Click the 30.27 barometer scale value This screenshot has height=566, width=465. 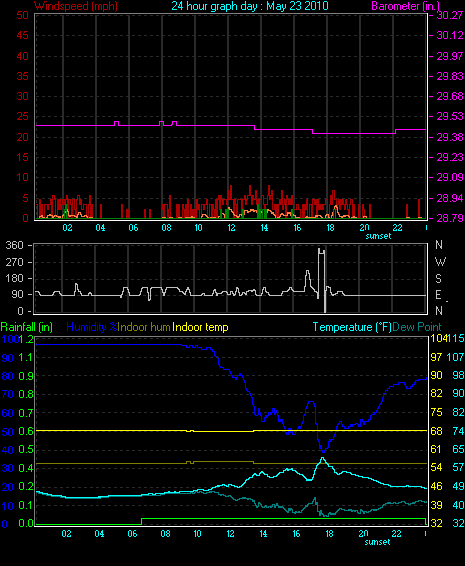click(x=449, y=15)
